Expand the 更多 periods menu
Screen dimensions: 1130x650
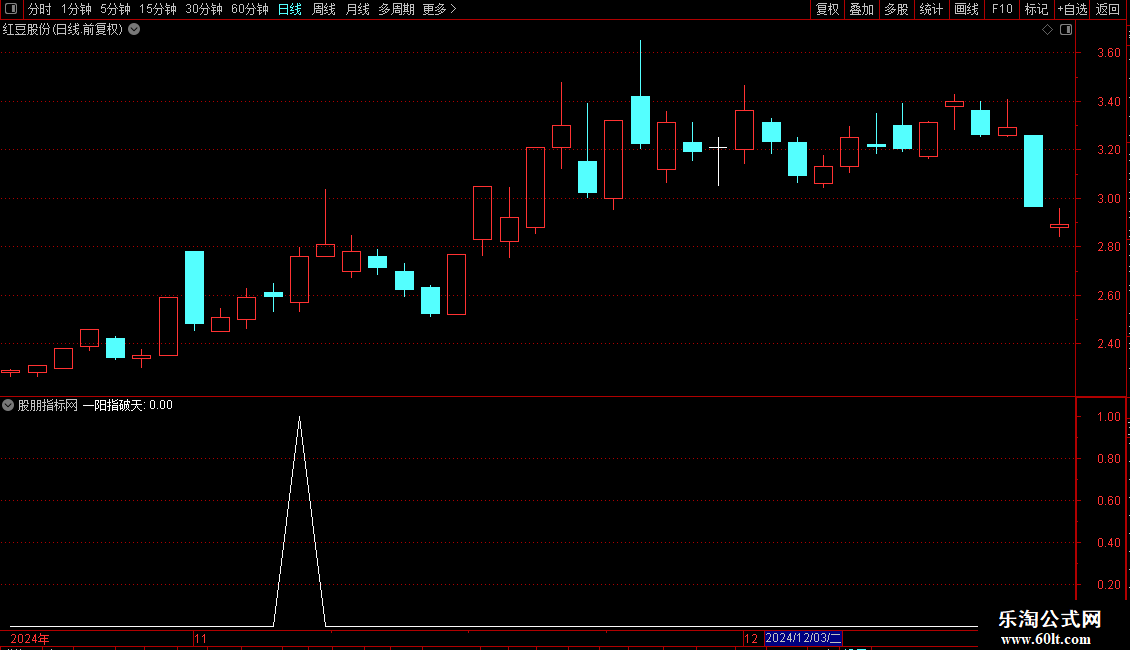click(x=440, y=9)
